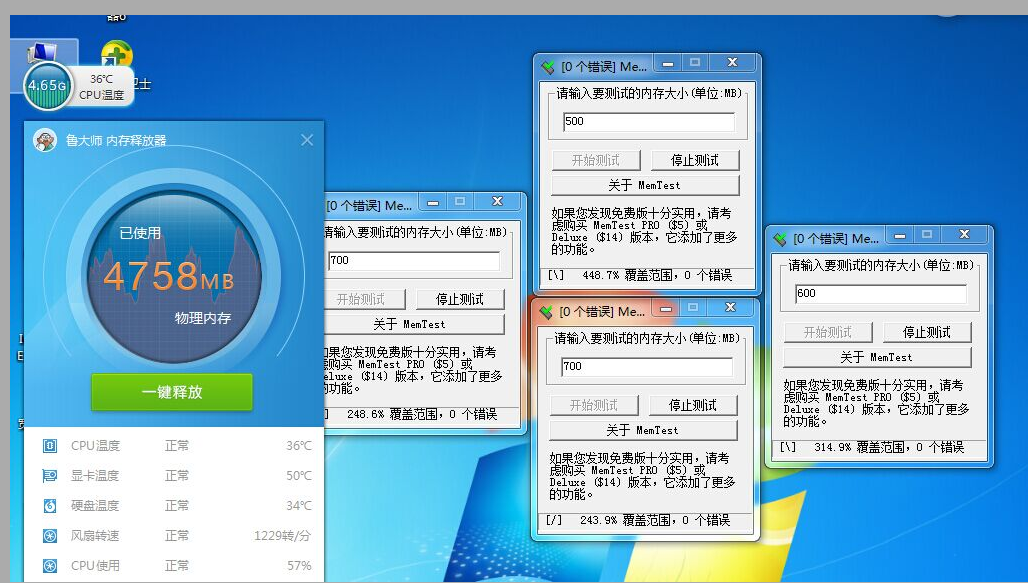Stop test in the 448.7% MemTest window
The width and height of the screenshot is (1028, 583).
695,161
